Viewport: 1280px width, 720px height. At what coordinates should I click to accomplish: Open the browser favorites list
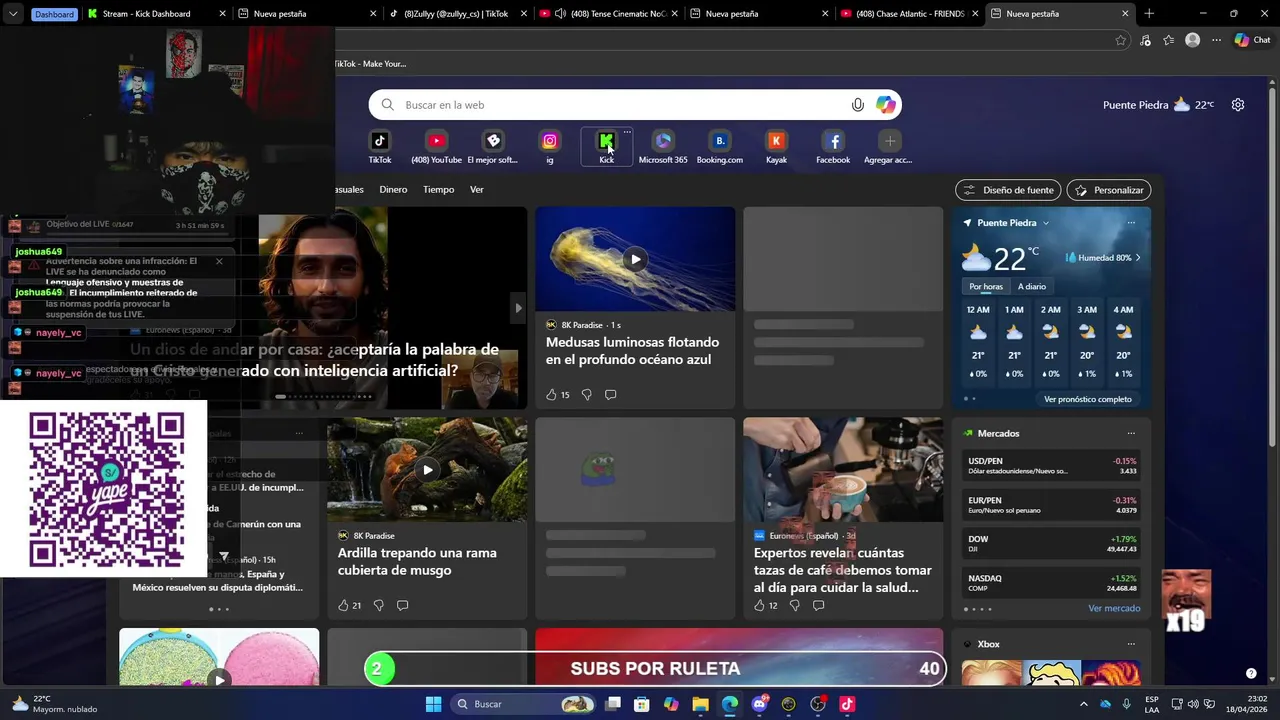pos(1169,40)
